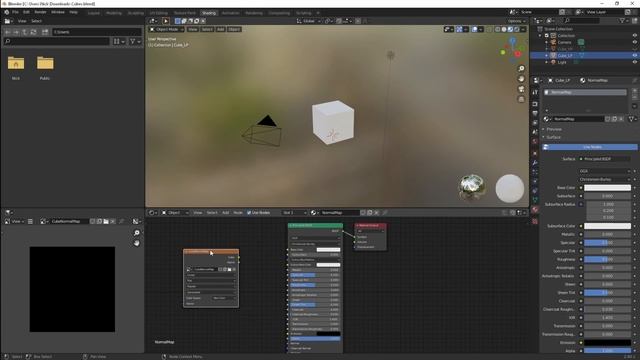Click the perspective/orthographic grid icon in viewport
The width and height of the screenshot is (640, 360).
click(x=521, y=99)
